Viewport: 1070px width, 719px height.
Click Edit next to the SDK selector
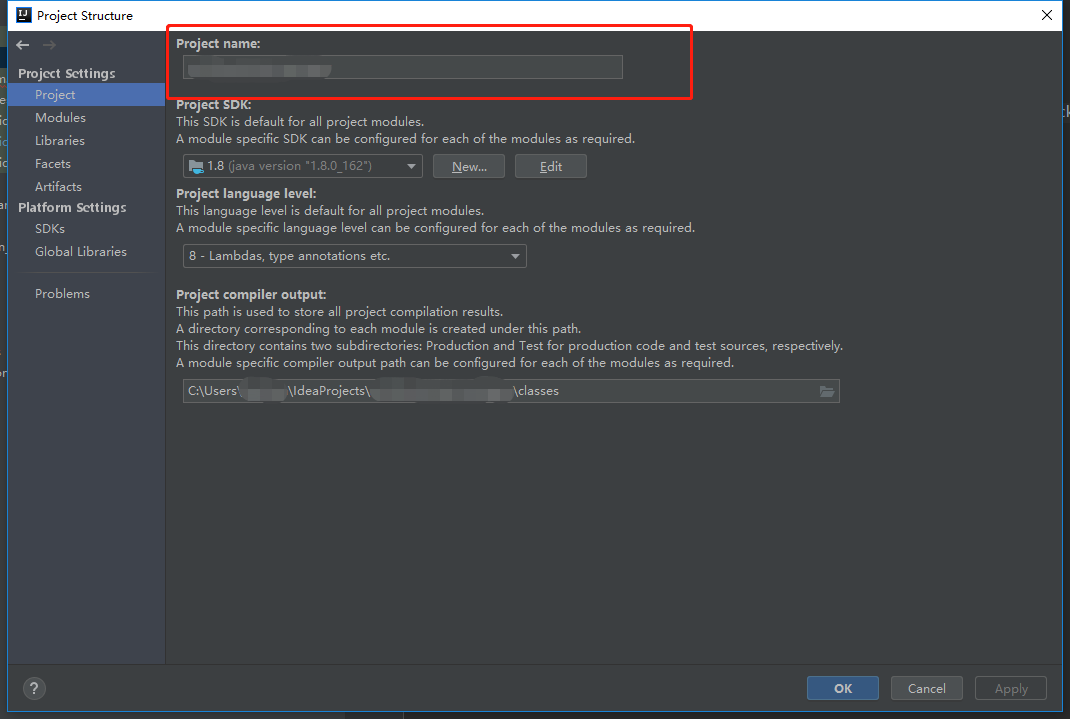click(x=550, y=166)
